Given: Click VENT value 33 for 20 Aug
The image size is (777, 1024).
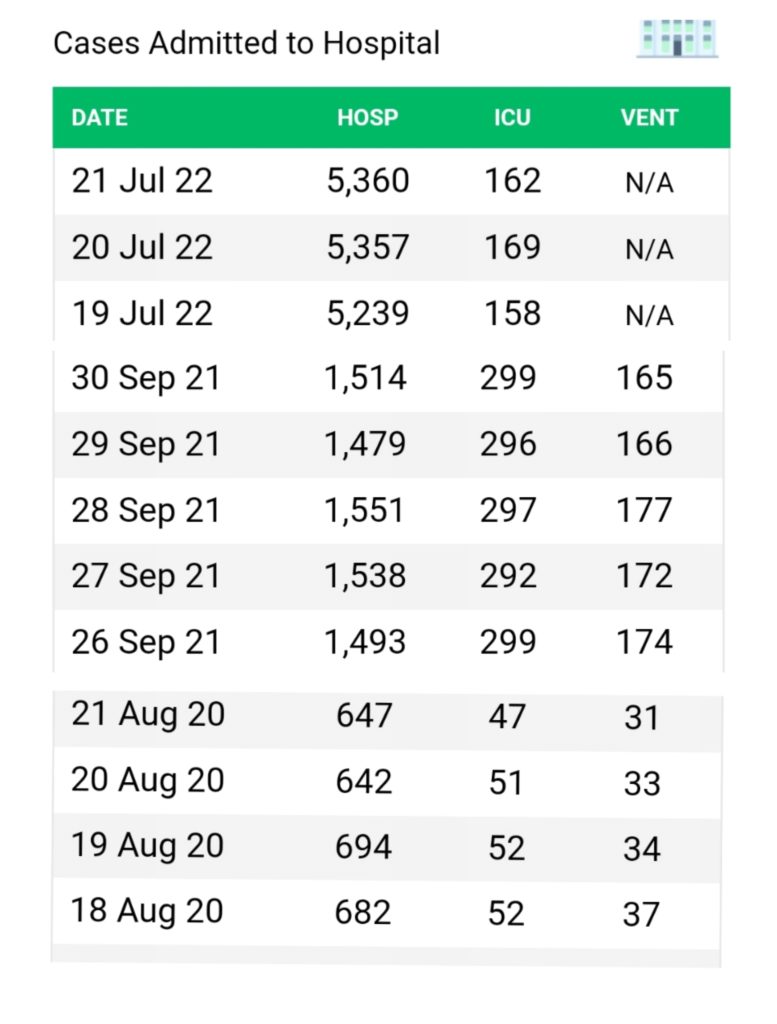Looking at the screenshot, I should click(x=642, y=783).
